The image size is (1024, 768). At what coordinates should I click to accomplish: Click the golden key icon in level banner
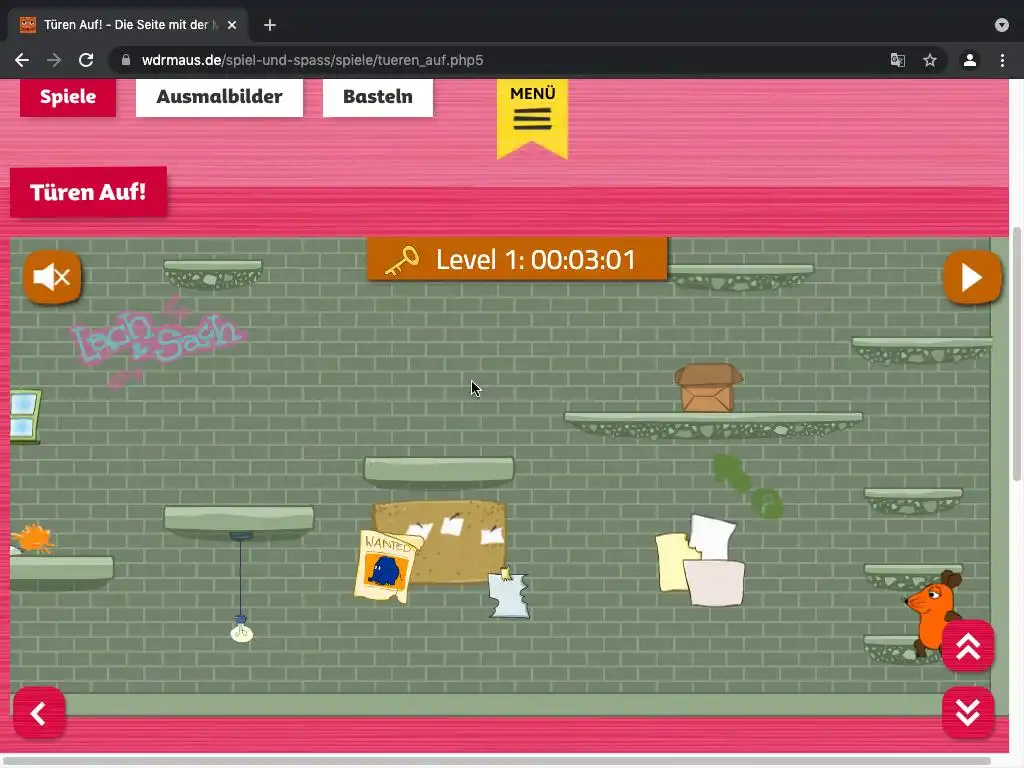(x=402, y=261)
